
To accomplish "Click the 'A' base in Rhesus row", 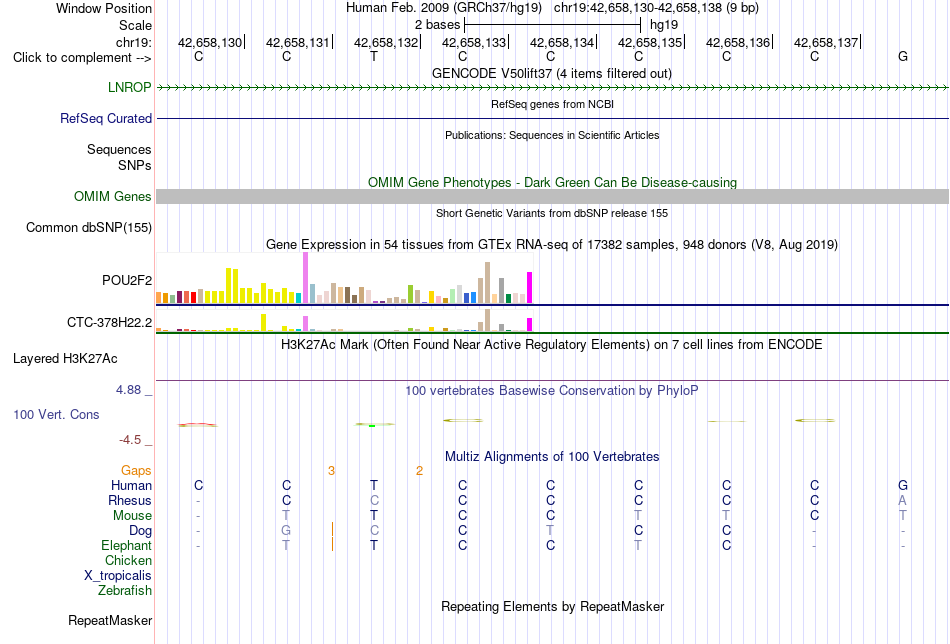I will [903, 500].
